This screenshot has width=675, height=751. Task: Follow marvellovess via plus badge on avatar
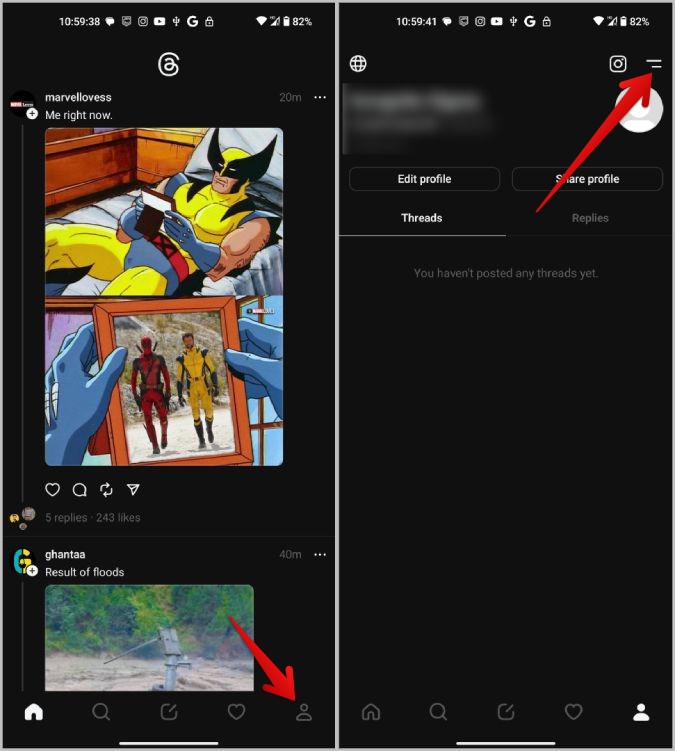(32, 114)
